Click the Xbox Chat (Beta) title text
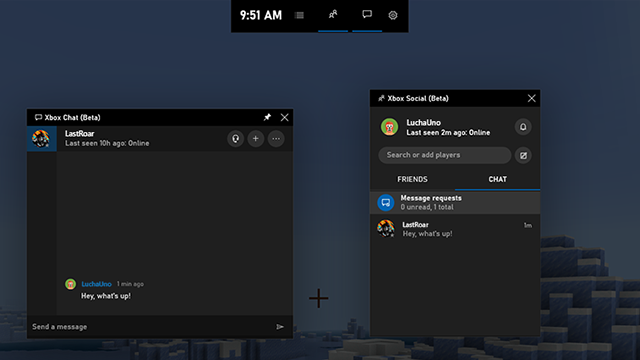This screenshot has width=640, height=360. tap(72, 118)
